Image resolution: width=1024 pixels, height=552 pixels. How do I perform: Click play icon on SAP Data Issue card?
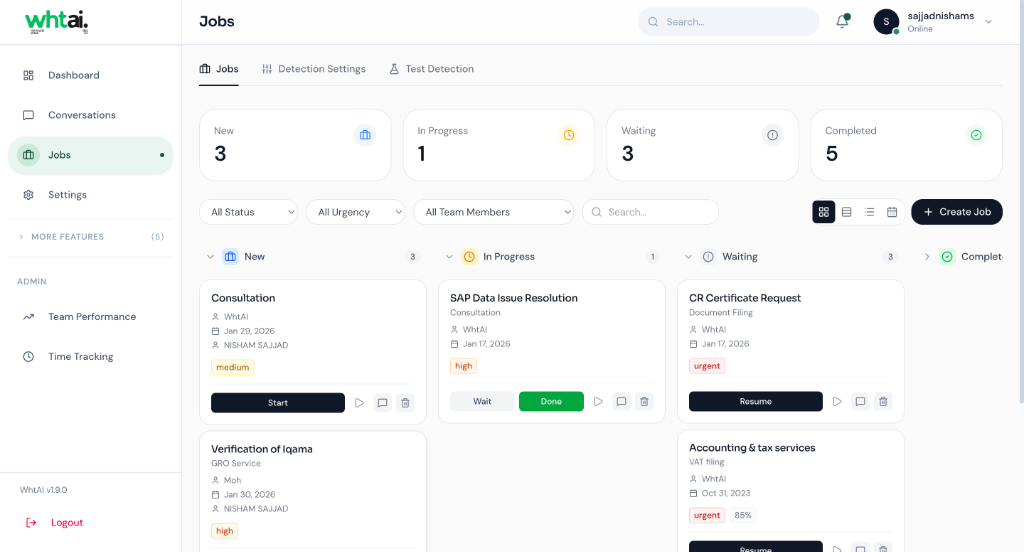click(598, 402)
